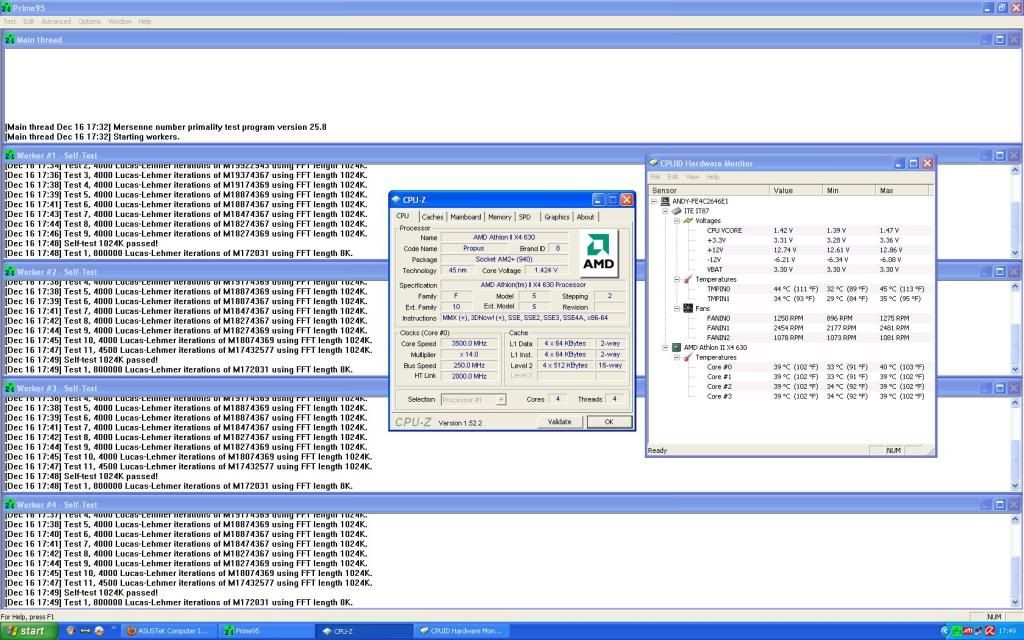Viewport: 1024px width, 640px height.
Task: Click the Core Speed value 3500.0 MHz
Action: 470,344
